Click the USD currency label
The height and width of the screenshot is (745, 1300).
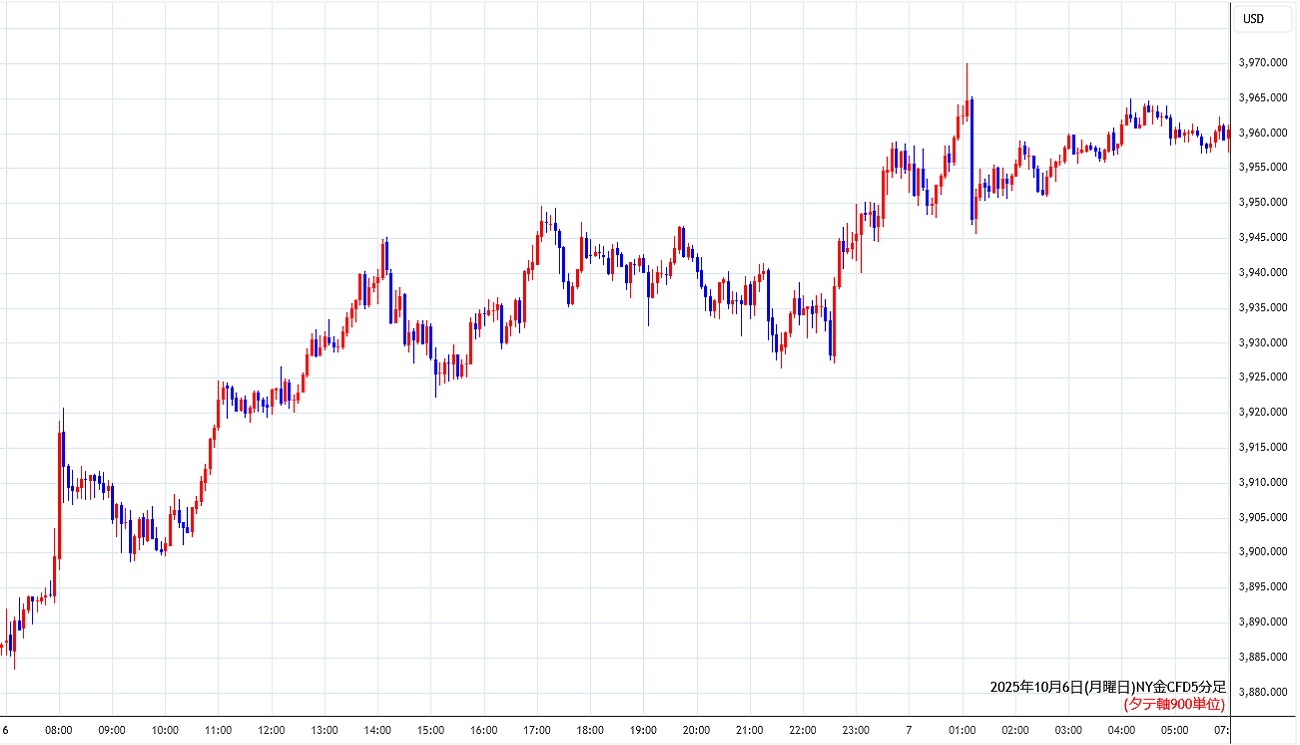click(x=1253, y=19)
